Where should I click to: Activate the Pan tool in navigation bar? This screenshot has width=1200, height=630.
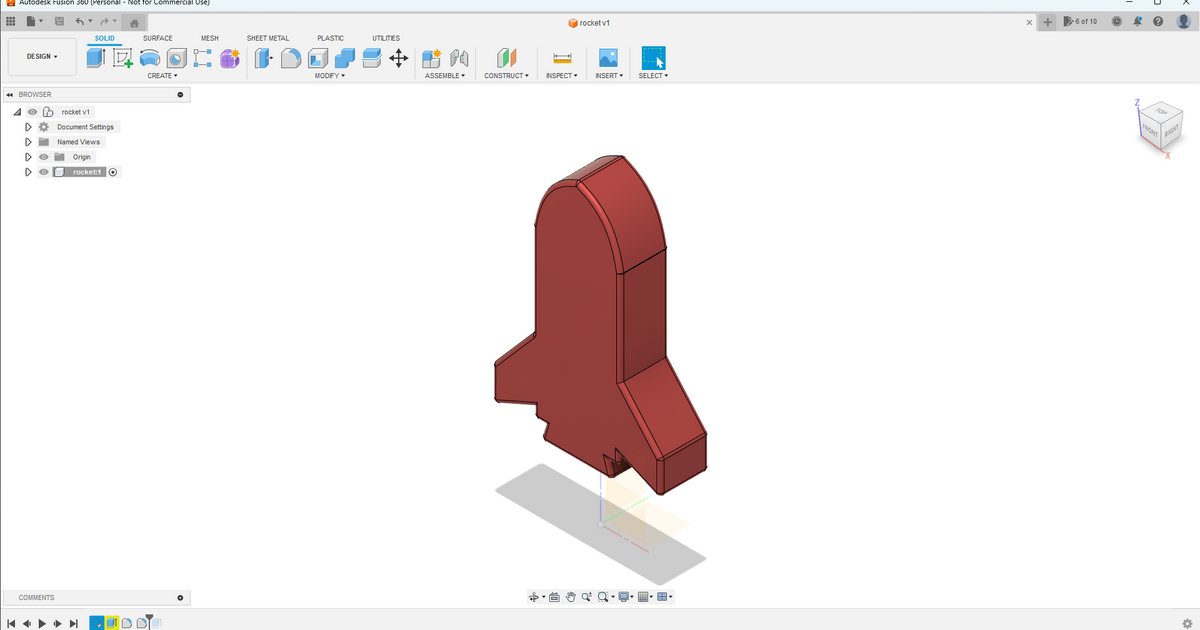click(571, 596)
